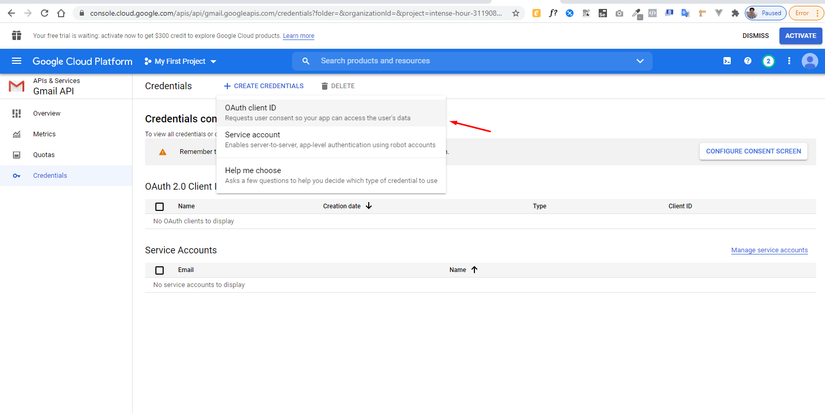
Task: Activate Cloud Shell terminal icon
Action: coord(727,61)
